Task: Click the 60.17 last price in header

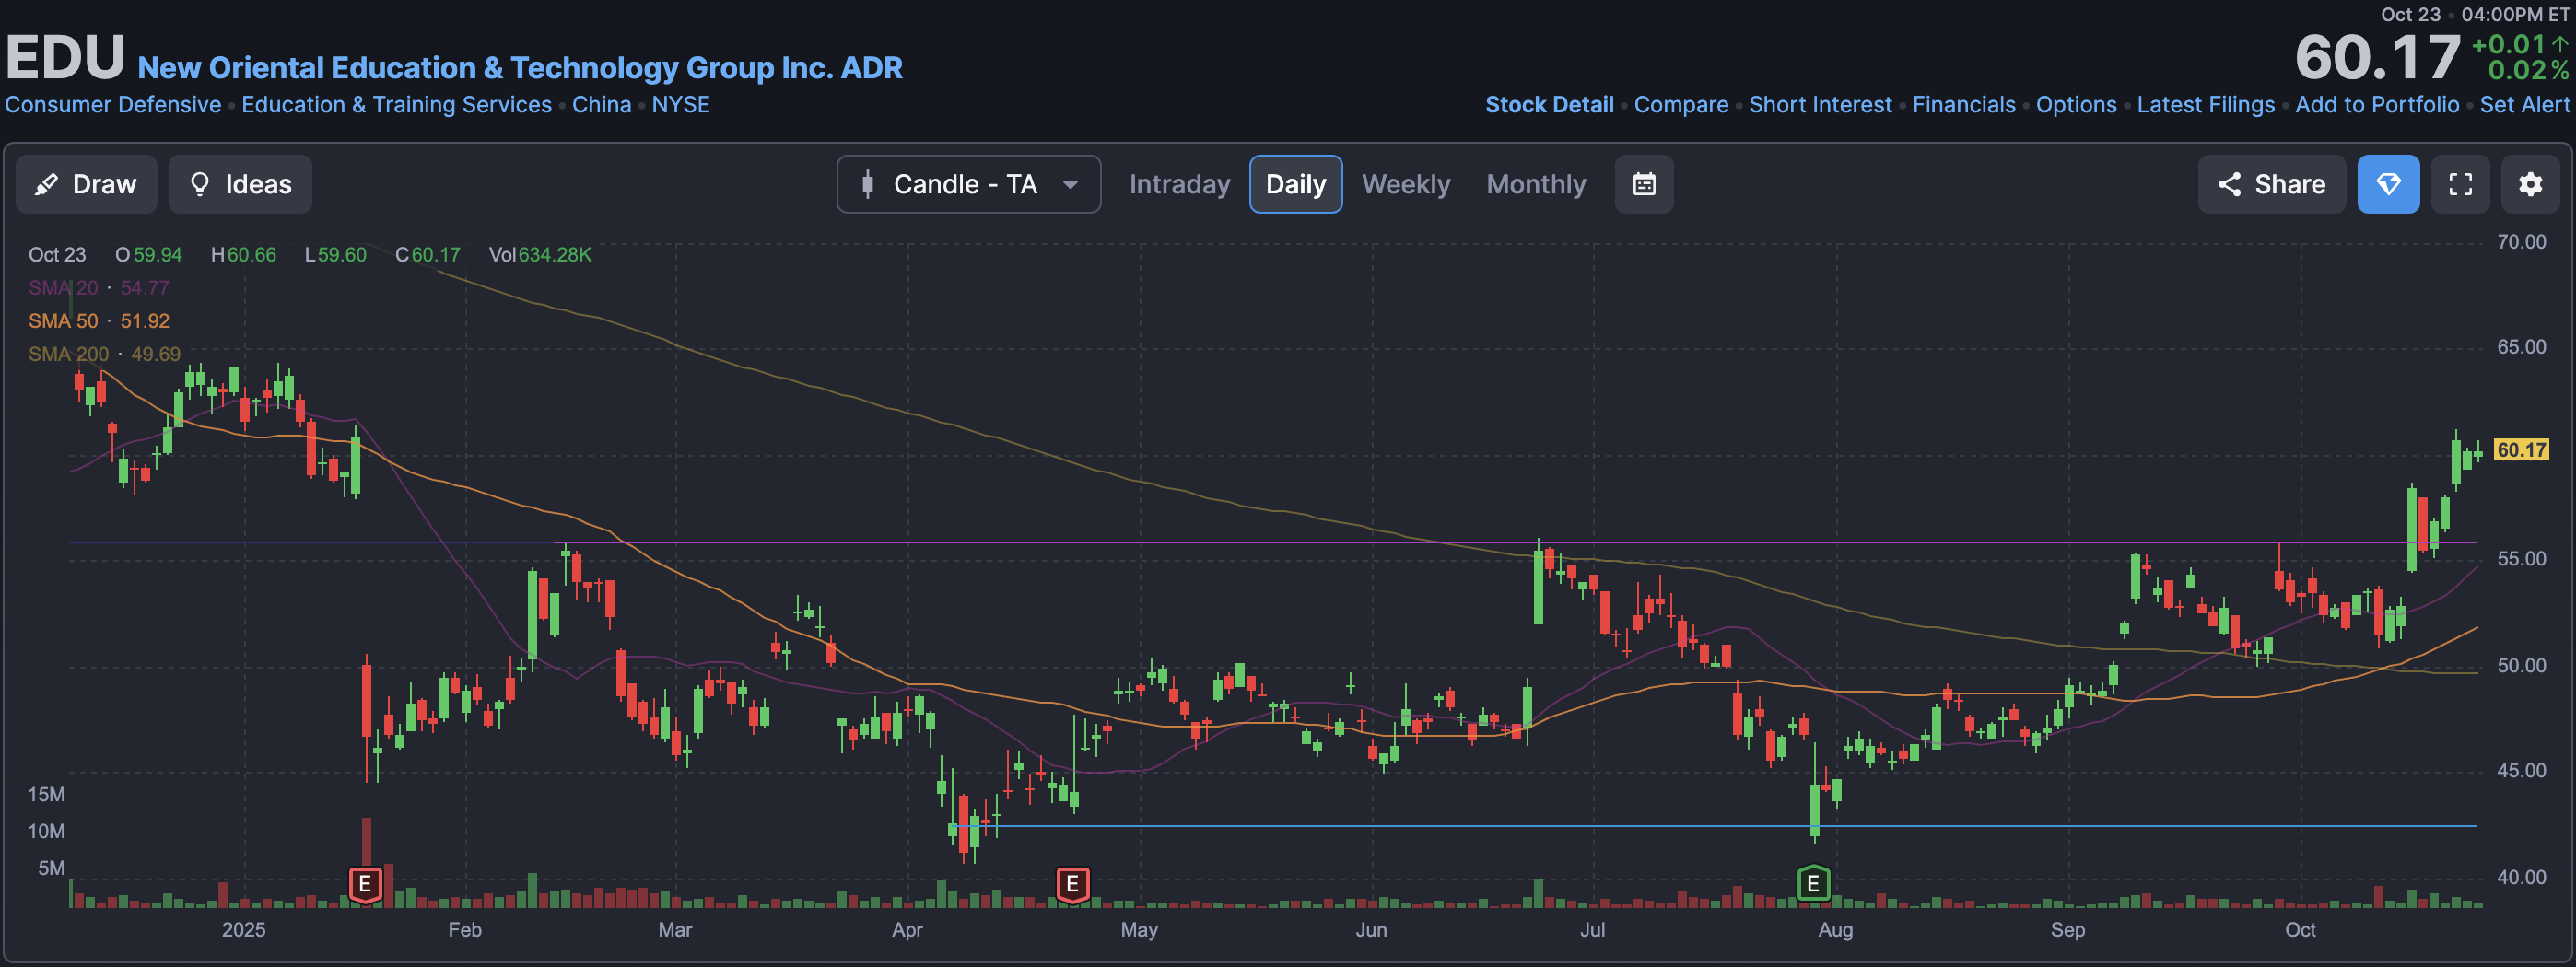Action: point(2377,57)
